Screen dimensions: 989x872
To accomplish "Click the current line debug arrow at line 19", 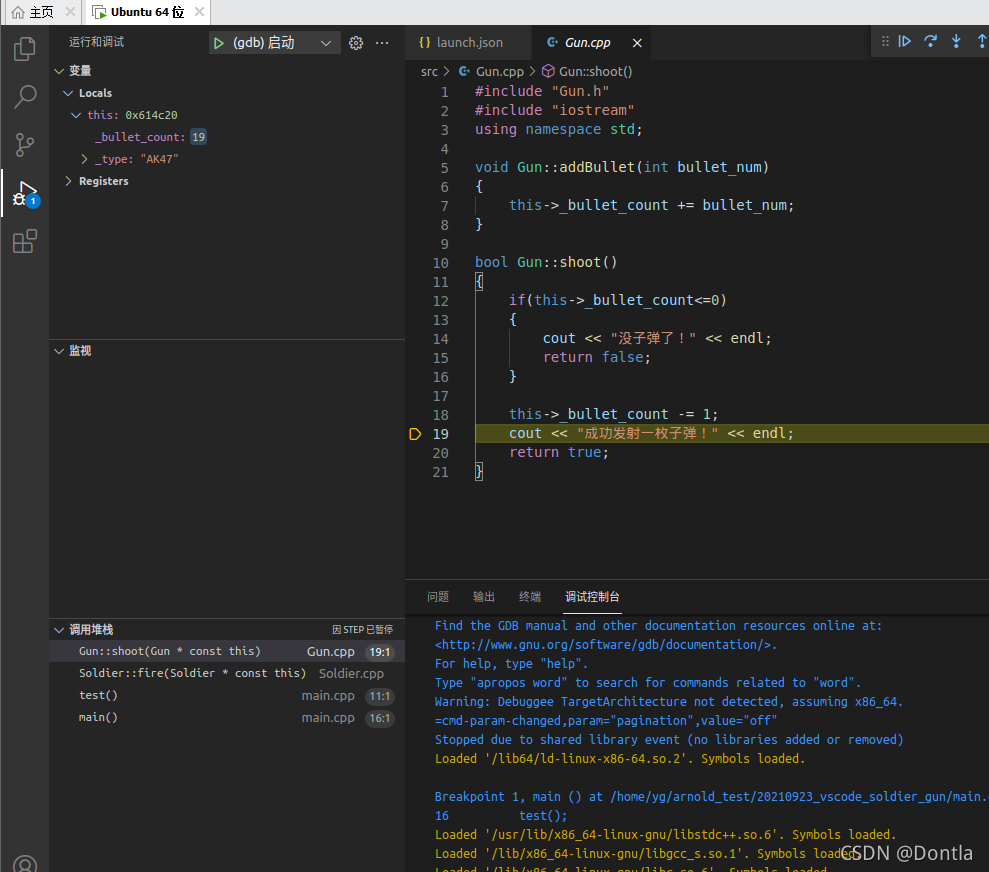I will [415, 434].
